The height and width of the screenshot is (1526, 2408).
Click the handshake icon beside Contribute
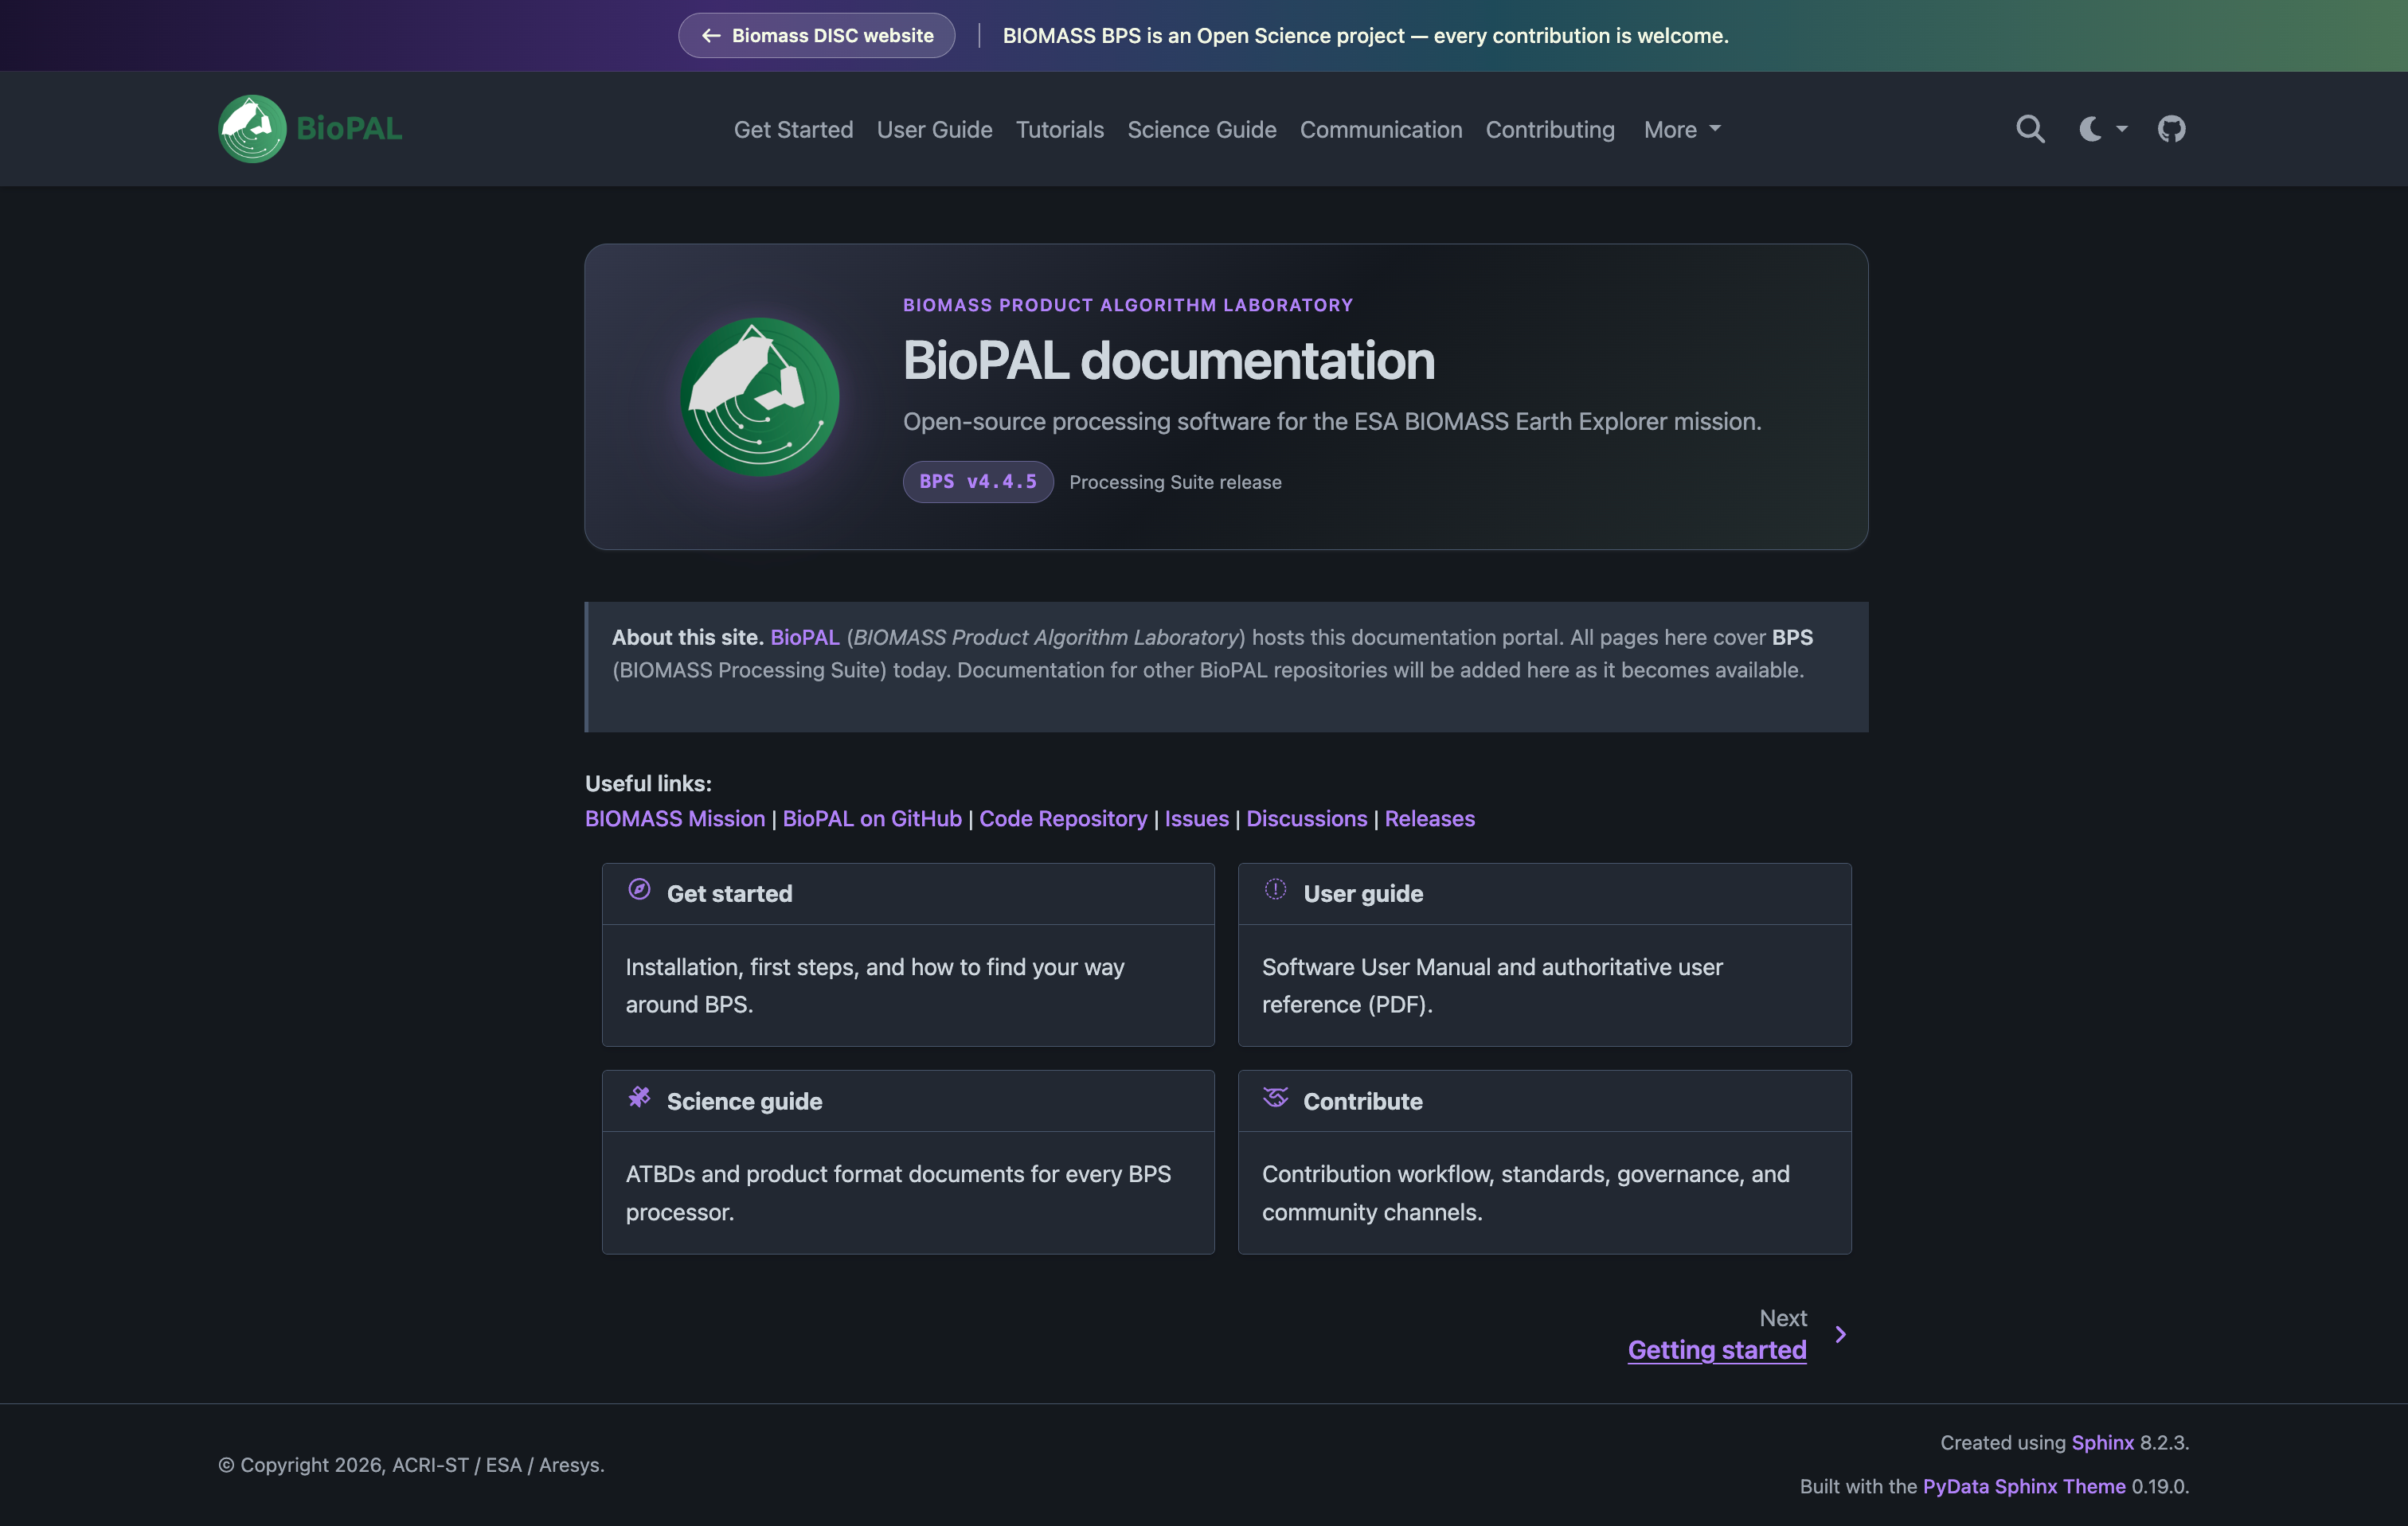(x=1275, y=1097)
